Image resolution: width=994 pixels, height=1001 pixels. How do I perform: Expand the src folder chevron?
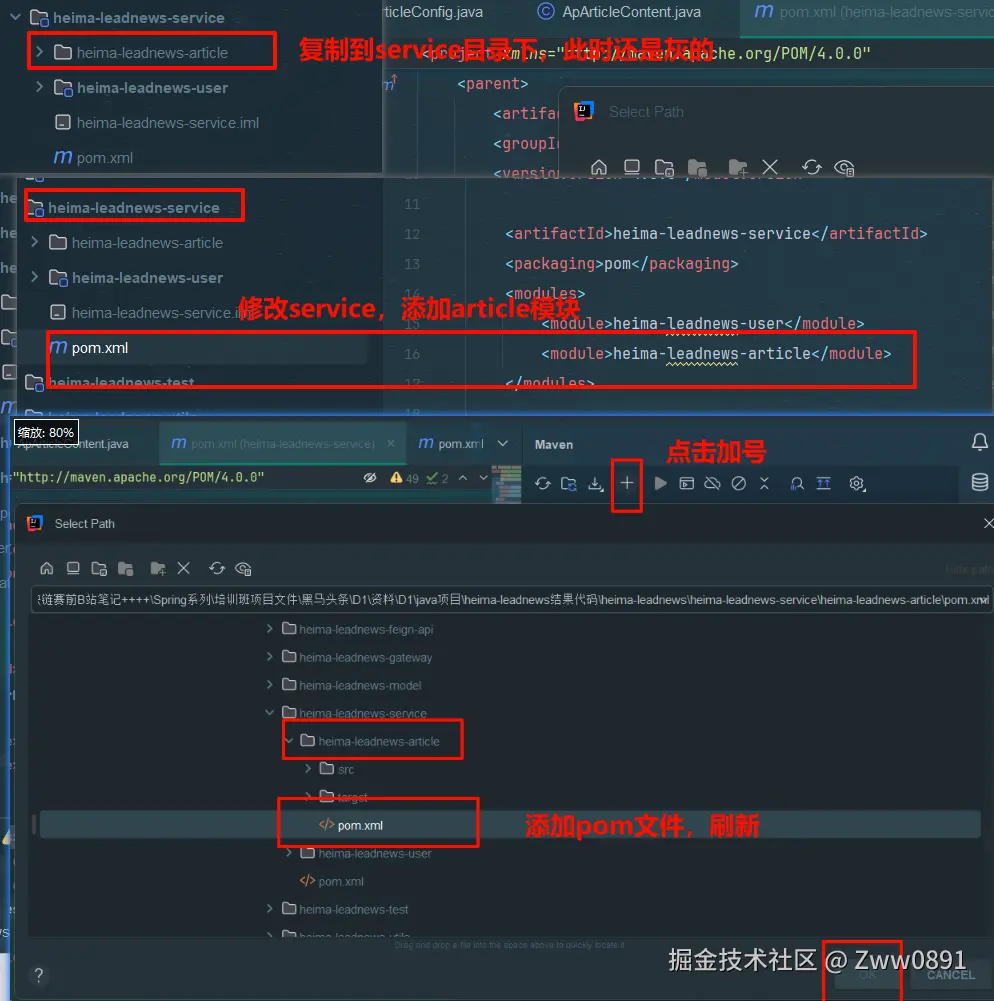(308, 769)
